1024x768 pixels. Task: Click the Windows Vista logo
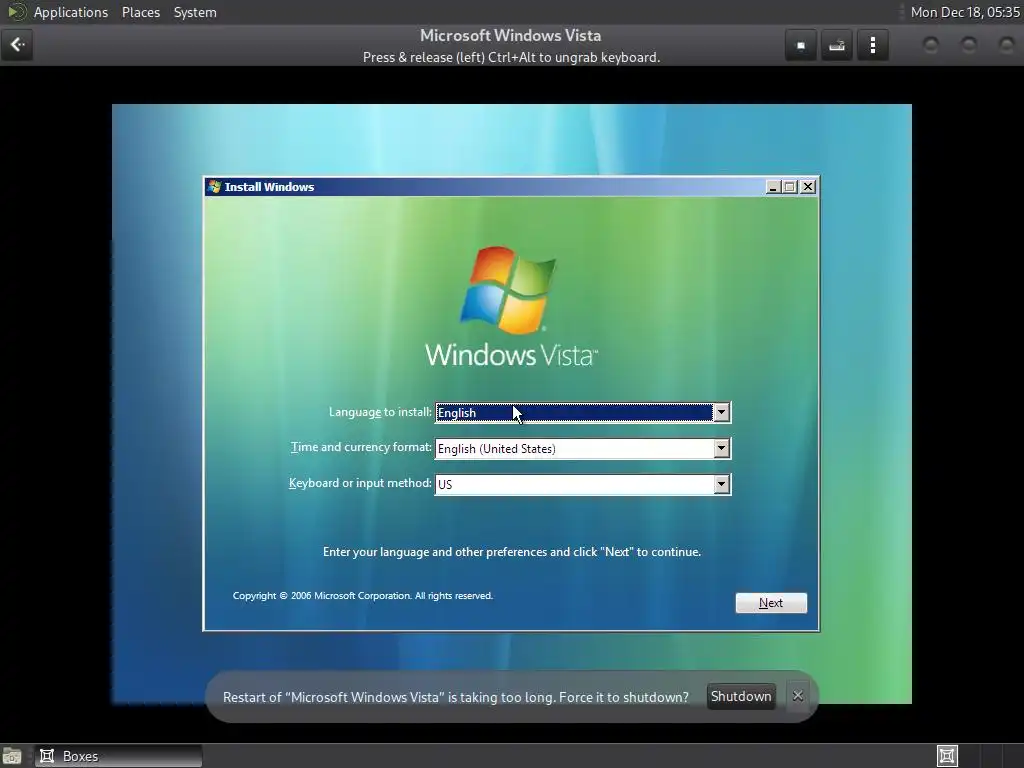click(x=511, y=306)
